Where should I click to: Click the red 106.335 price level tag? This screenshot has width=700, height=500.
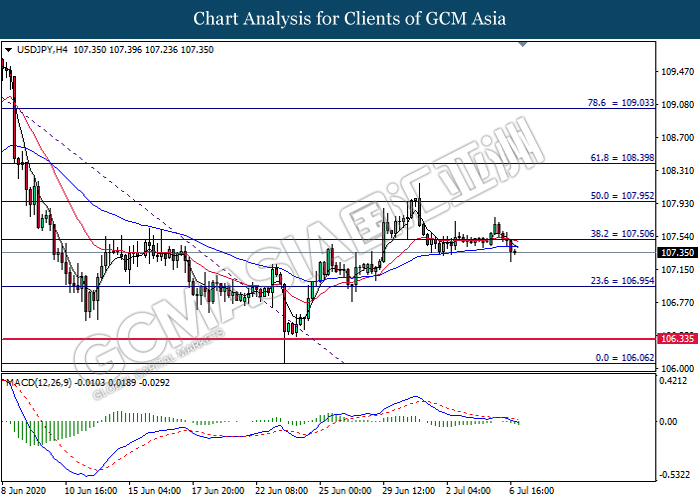(x=677, y=338)
